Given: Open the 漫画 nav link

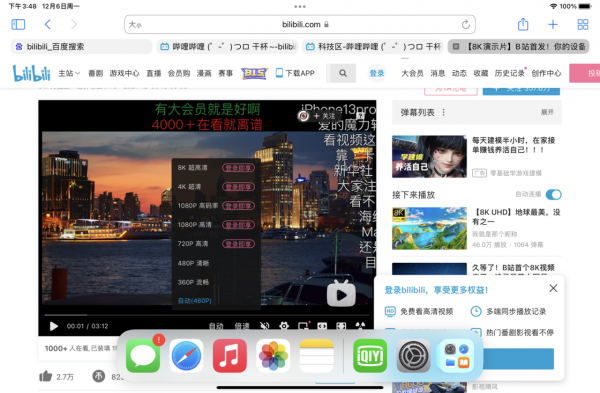Looking at the screenshot, I should pos(204,73).
